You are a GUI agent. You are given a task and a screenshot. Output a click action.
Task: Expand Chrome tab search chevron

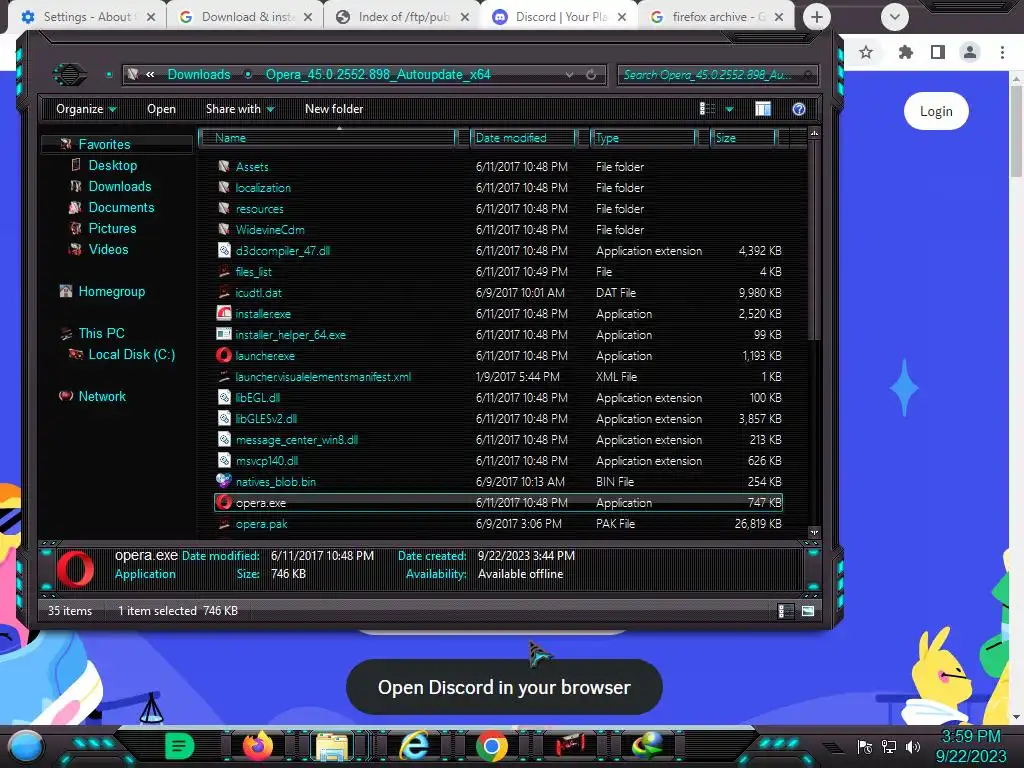pyautogui.click(x=895, y=17)
